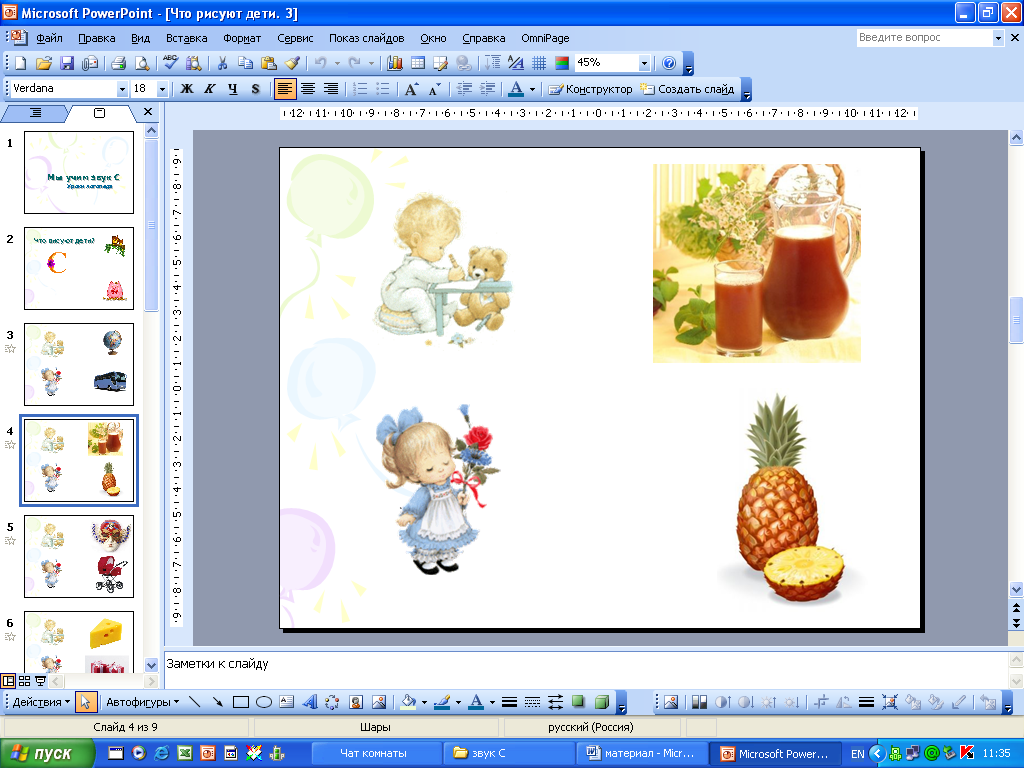This screenshot has height=768, width=1024.
Task: Switch to Outline tab in slide pane
Action: point(35,113)
